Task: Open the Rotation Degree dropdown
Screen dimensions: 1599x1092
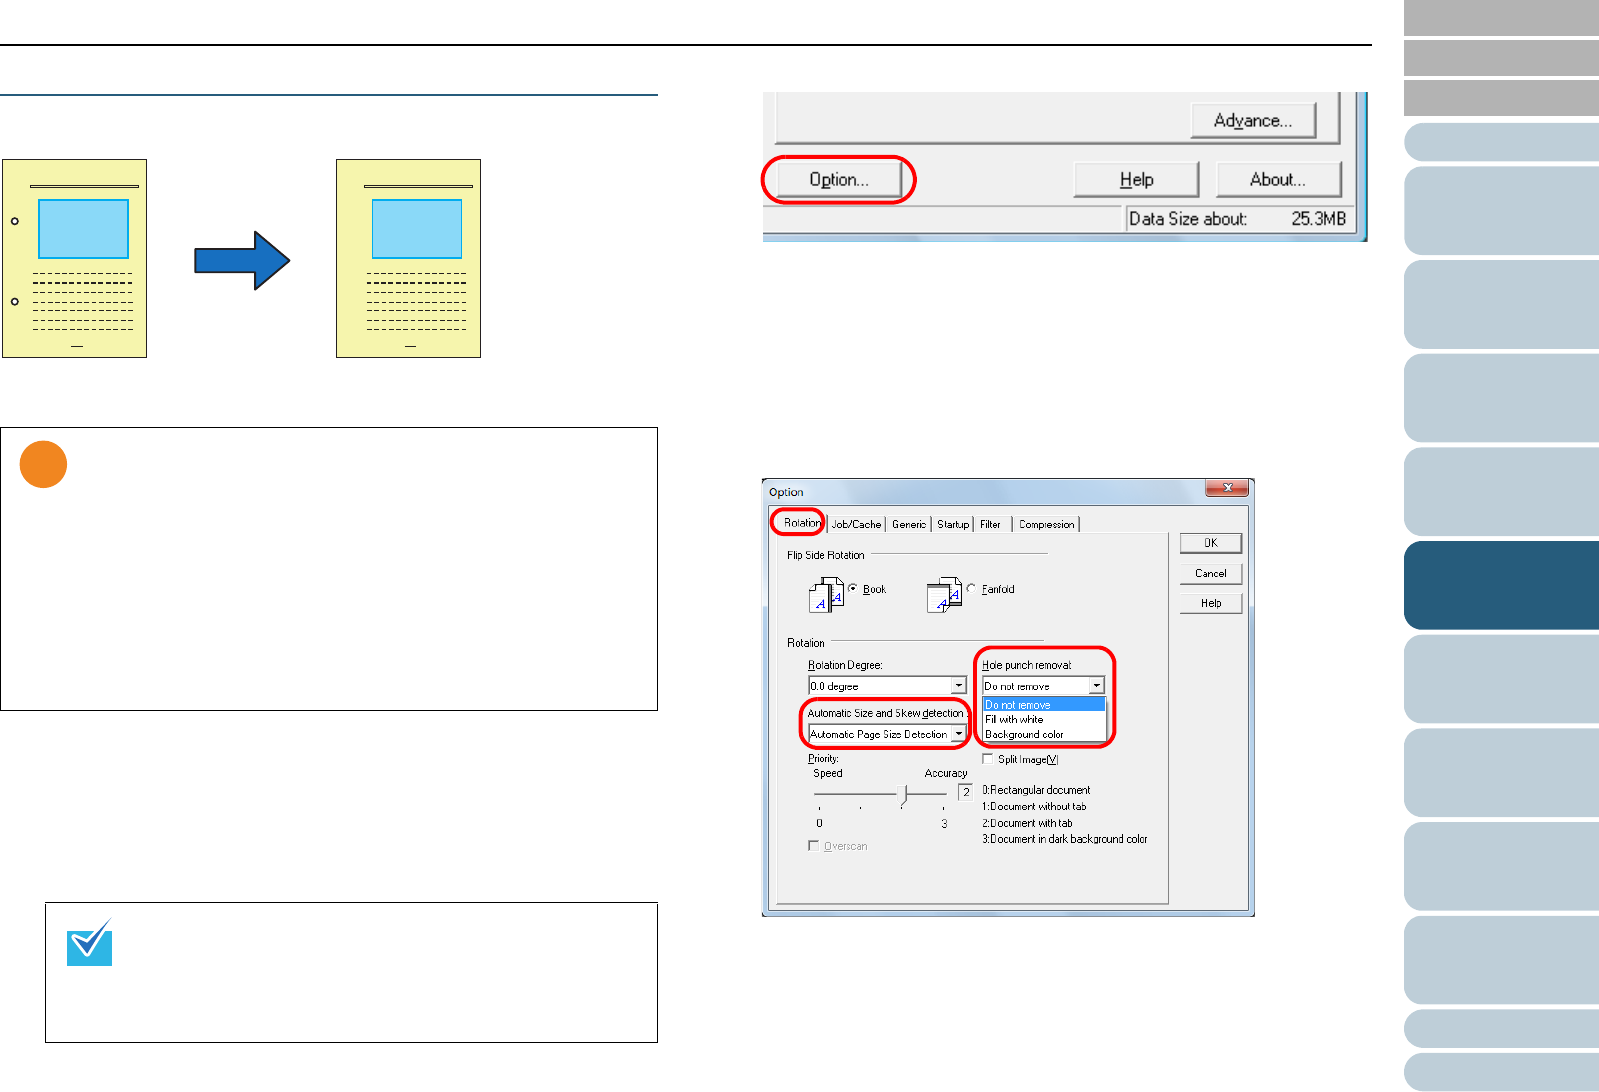Action: point(958,686)
